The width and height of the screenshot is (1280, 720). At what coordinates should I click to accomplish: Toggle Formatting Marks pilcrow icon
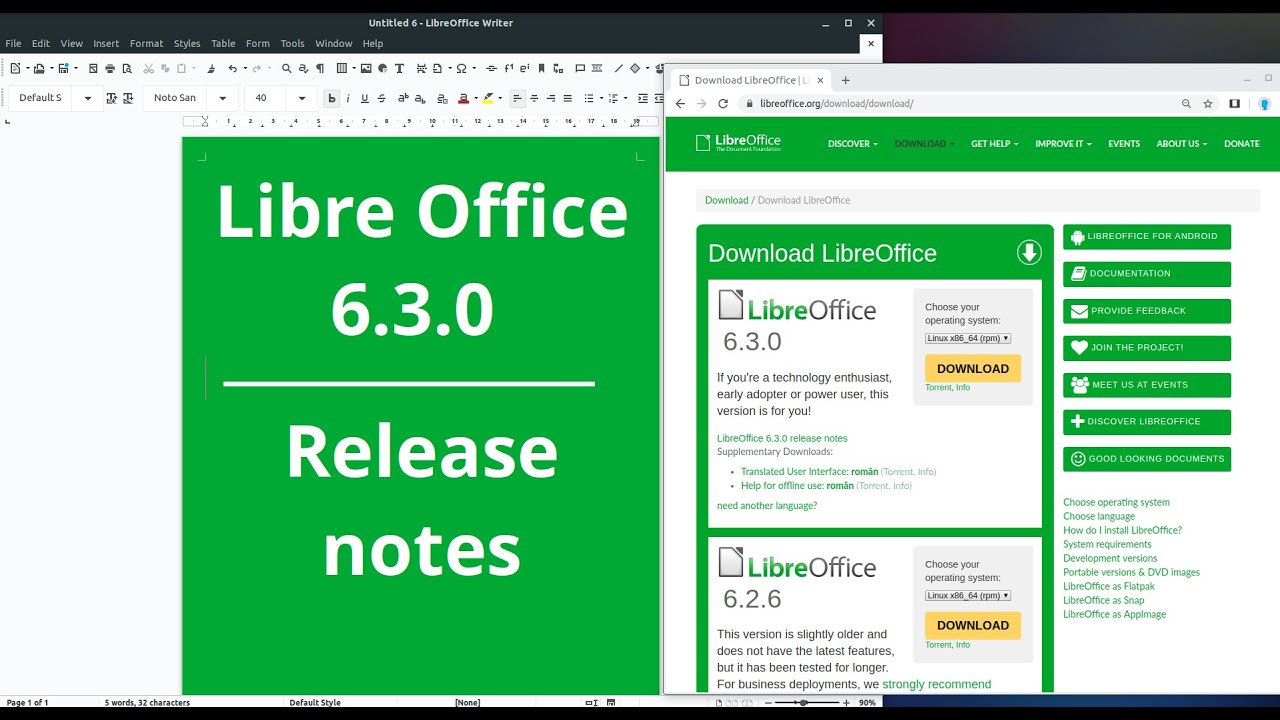[320, 69]
